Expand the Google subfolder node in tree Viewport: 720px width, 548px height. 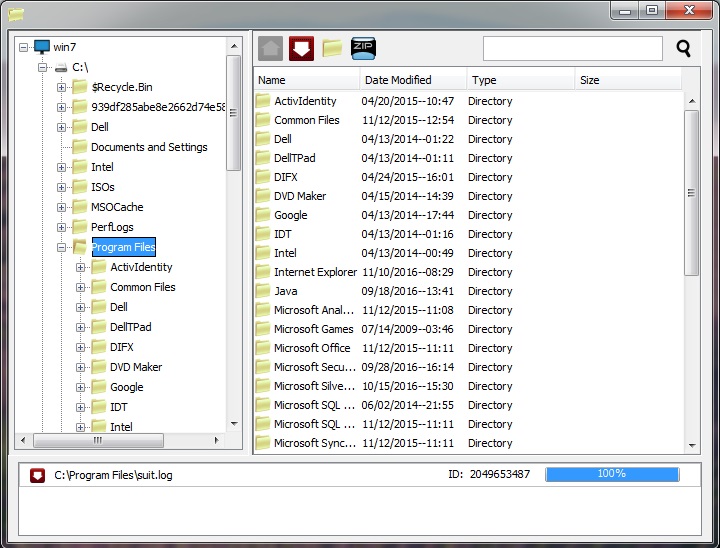[80, 387]
